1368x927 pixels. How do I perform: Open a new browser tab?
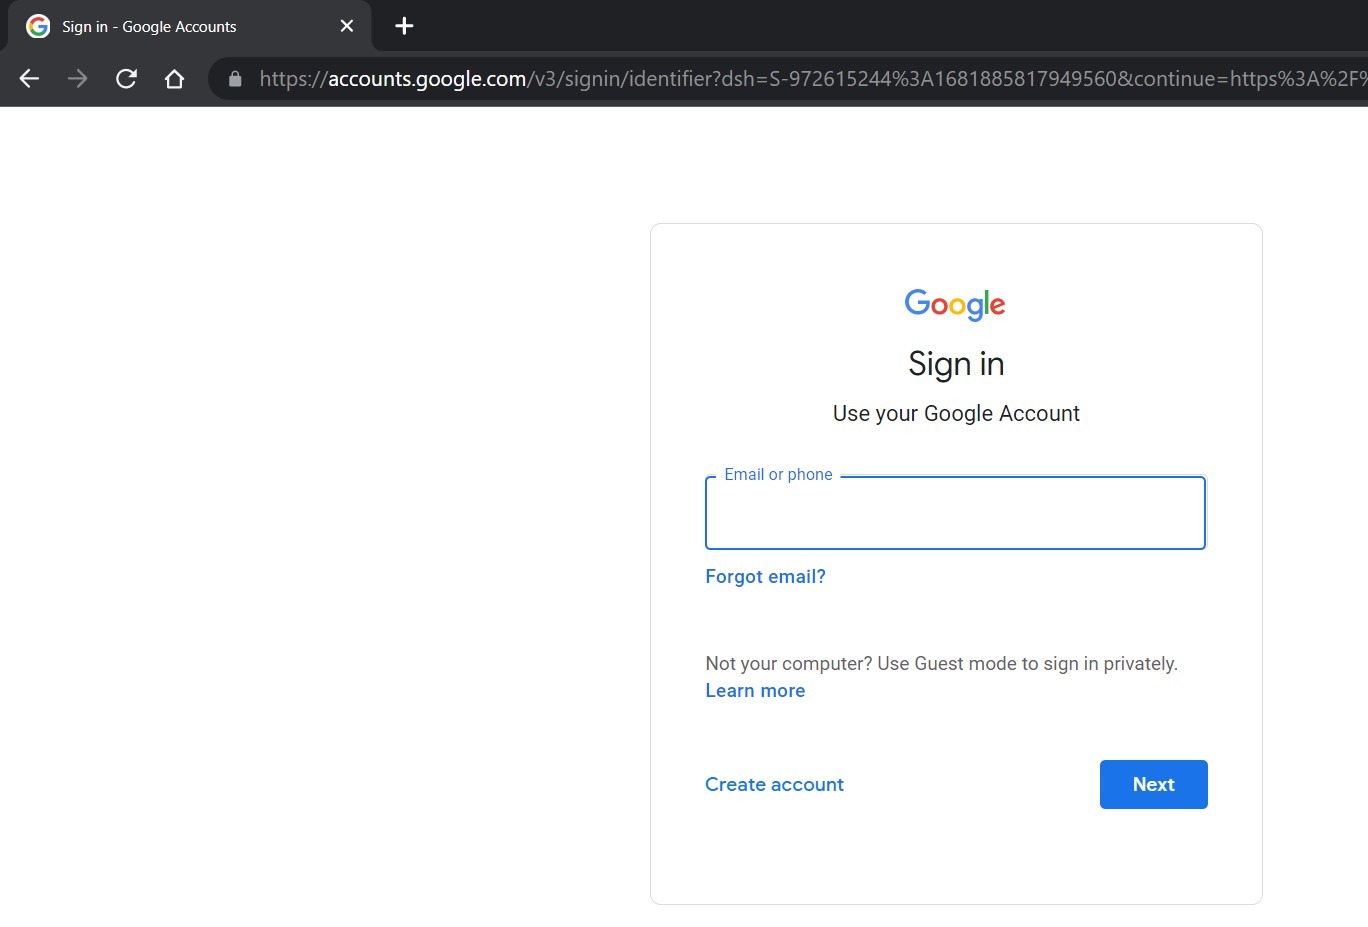point(403,26)
